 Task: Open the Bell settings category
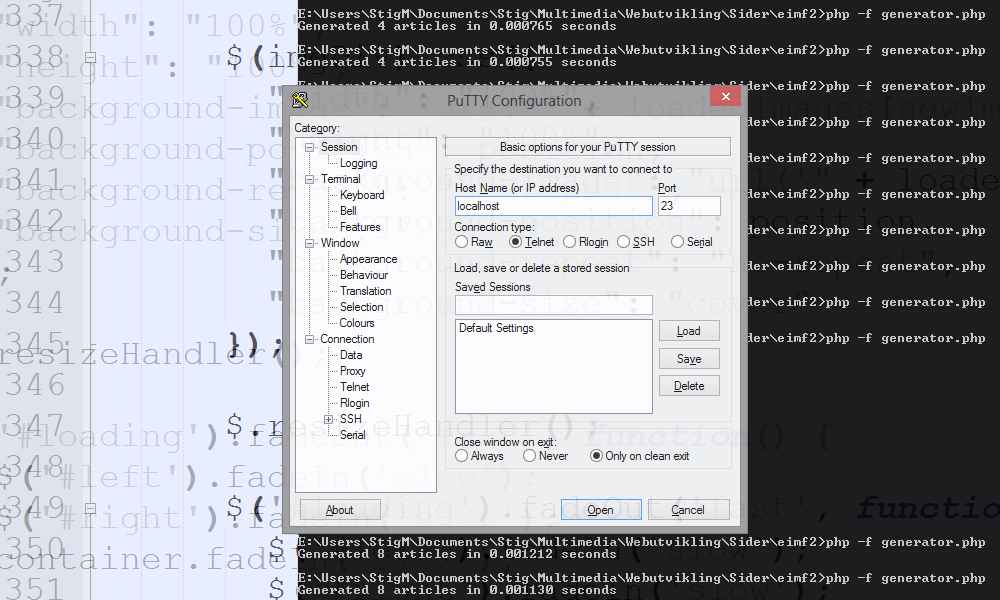348,211
